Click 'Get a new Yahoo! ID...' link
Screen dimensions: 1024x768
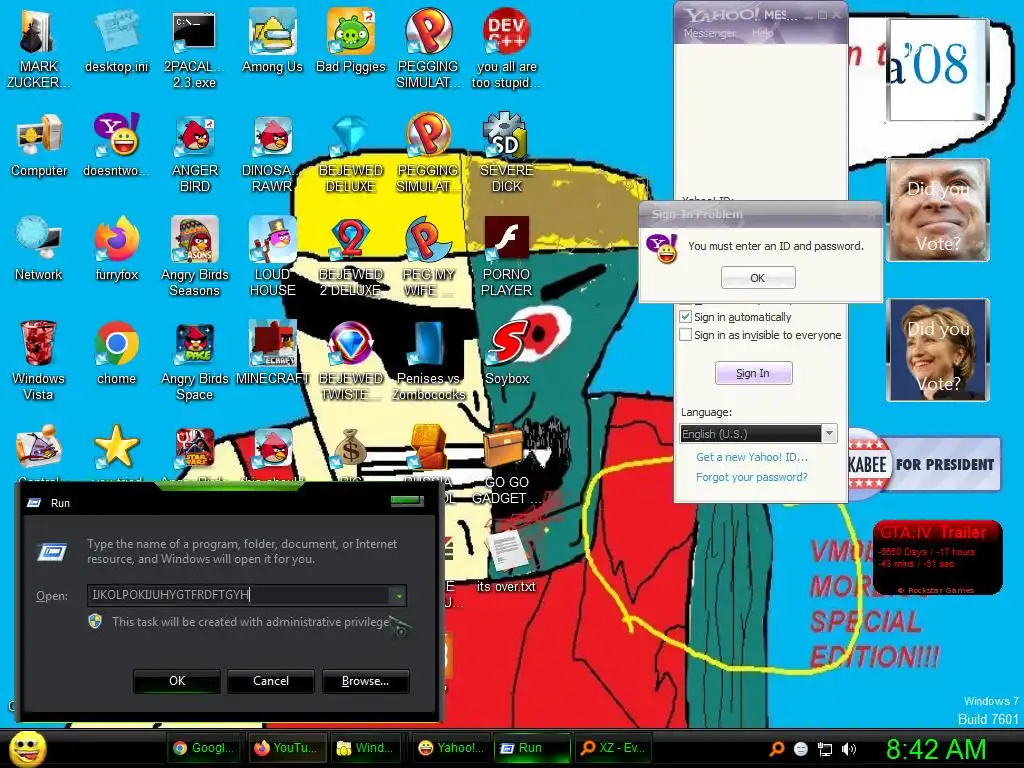pyautogui.click(x=751, y=457)
